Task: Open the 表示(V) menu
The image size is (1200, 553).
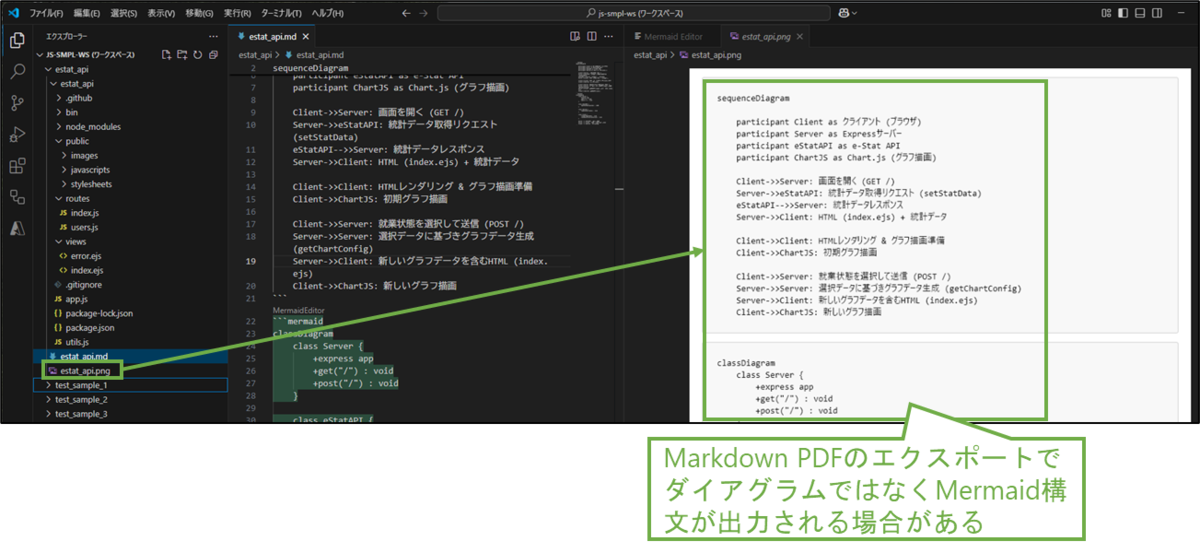Action: (160, 13)
